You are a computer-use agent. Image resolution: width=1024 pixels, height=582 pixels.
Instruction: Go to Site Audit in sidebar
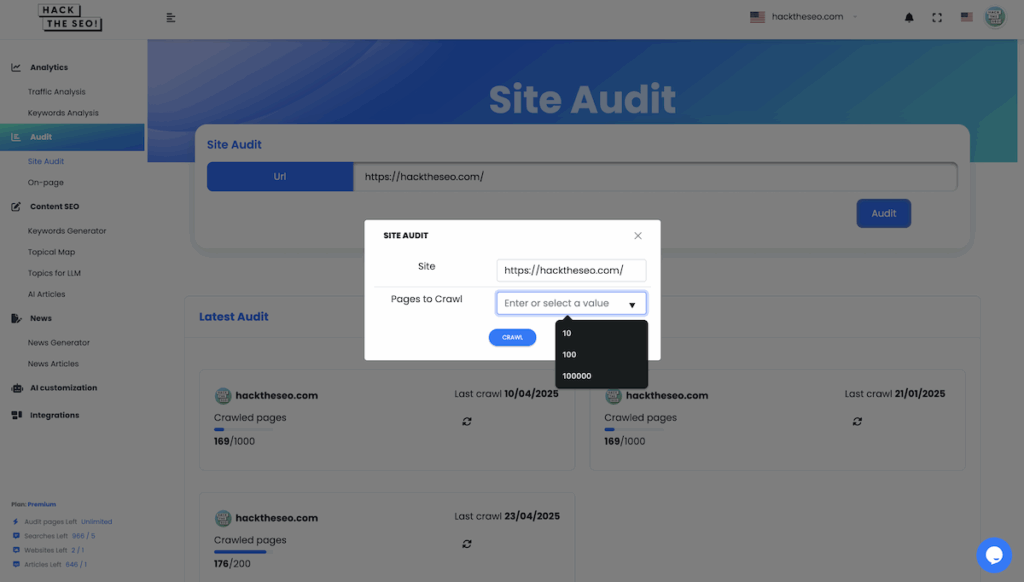click(x=46, y=161)
